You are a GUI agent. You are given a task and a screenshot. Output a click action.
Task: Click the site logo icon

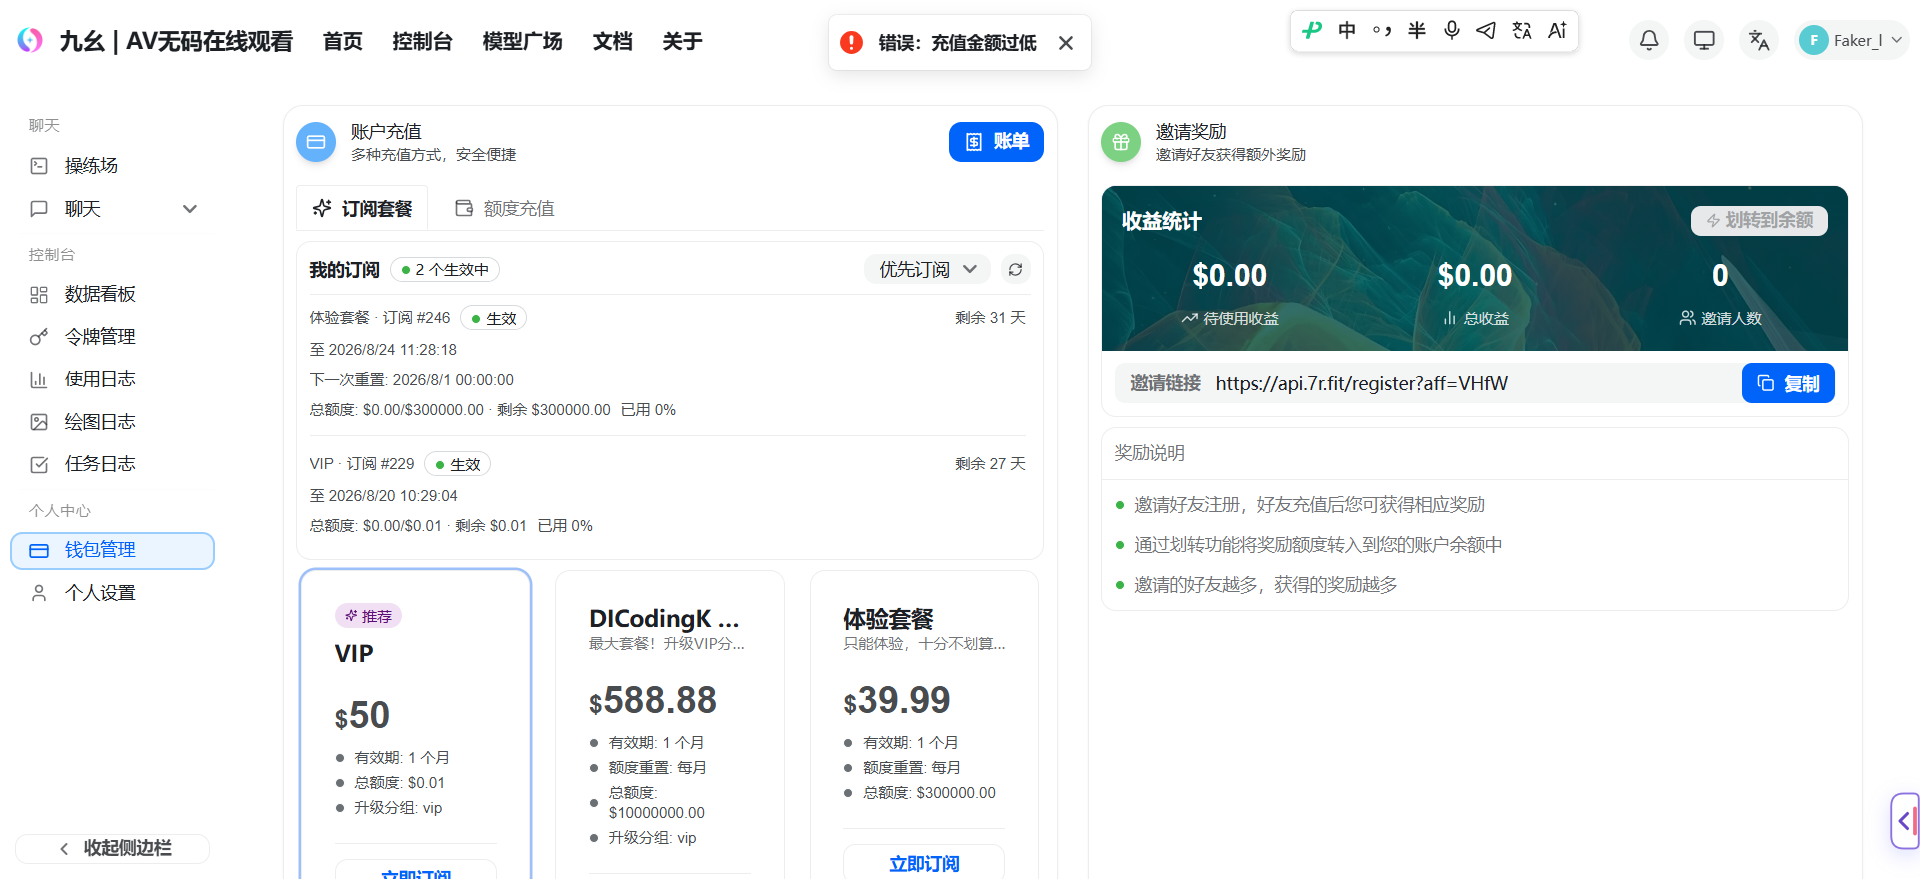tap(30, 40)
